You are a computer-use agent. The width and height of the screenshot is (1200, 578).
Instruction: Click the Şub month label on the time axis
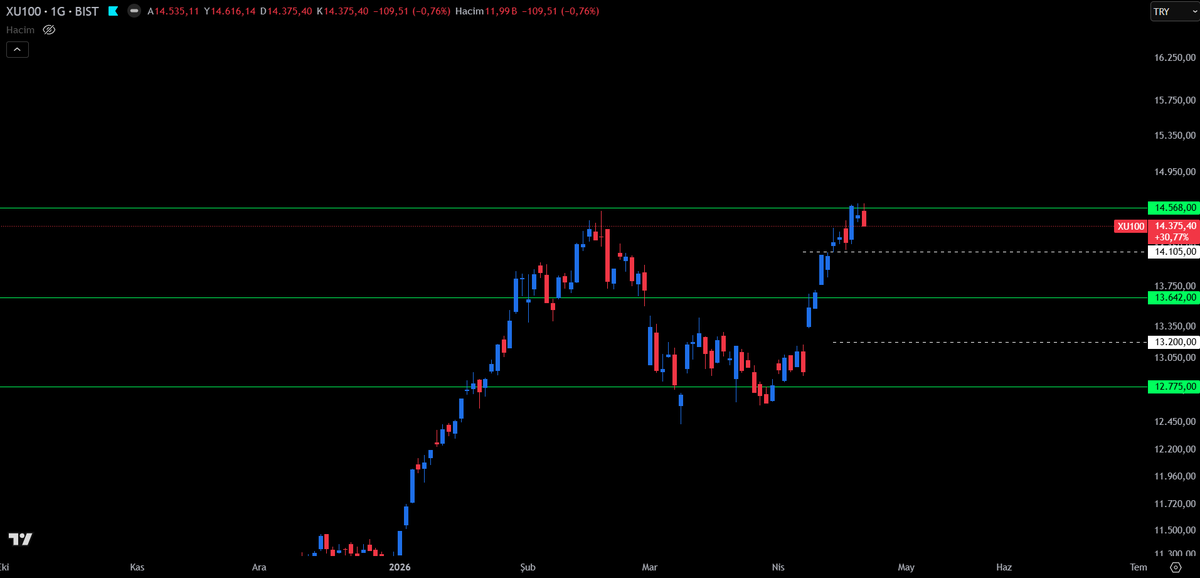(528, 567)
